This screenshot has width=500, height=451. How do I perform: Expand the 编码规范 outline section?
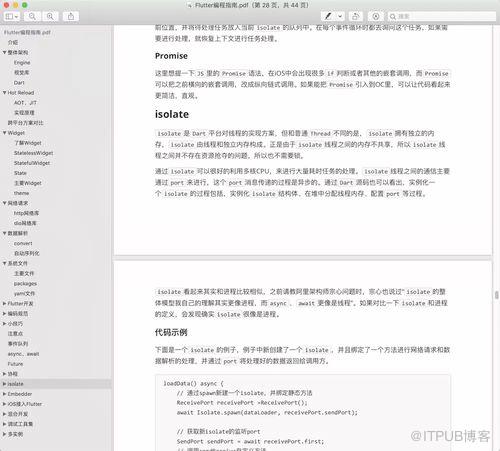click(x=5, y=313)
